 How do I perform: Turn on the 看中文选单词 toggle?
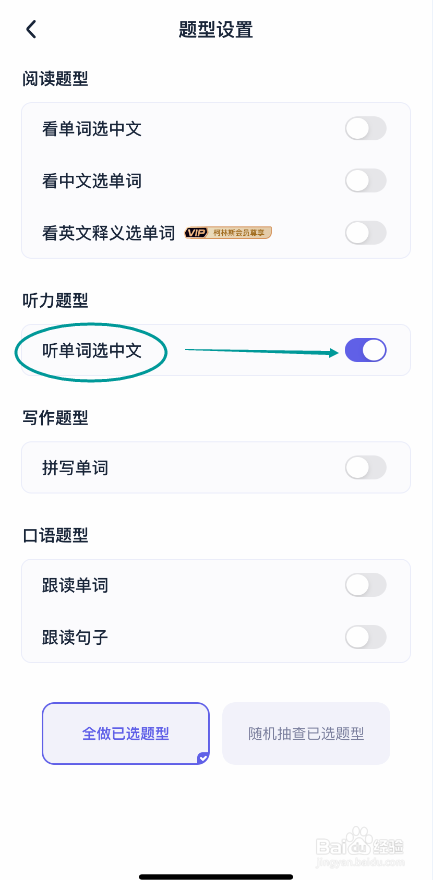(366, 181)
